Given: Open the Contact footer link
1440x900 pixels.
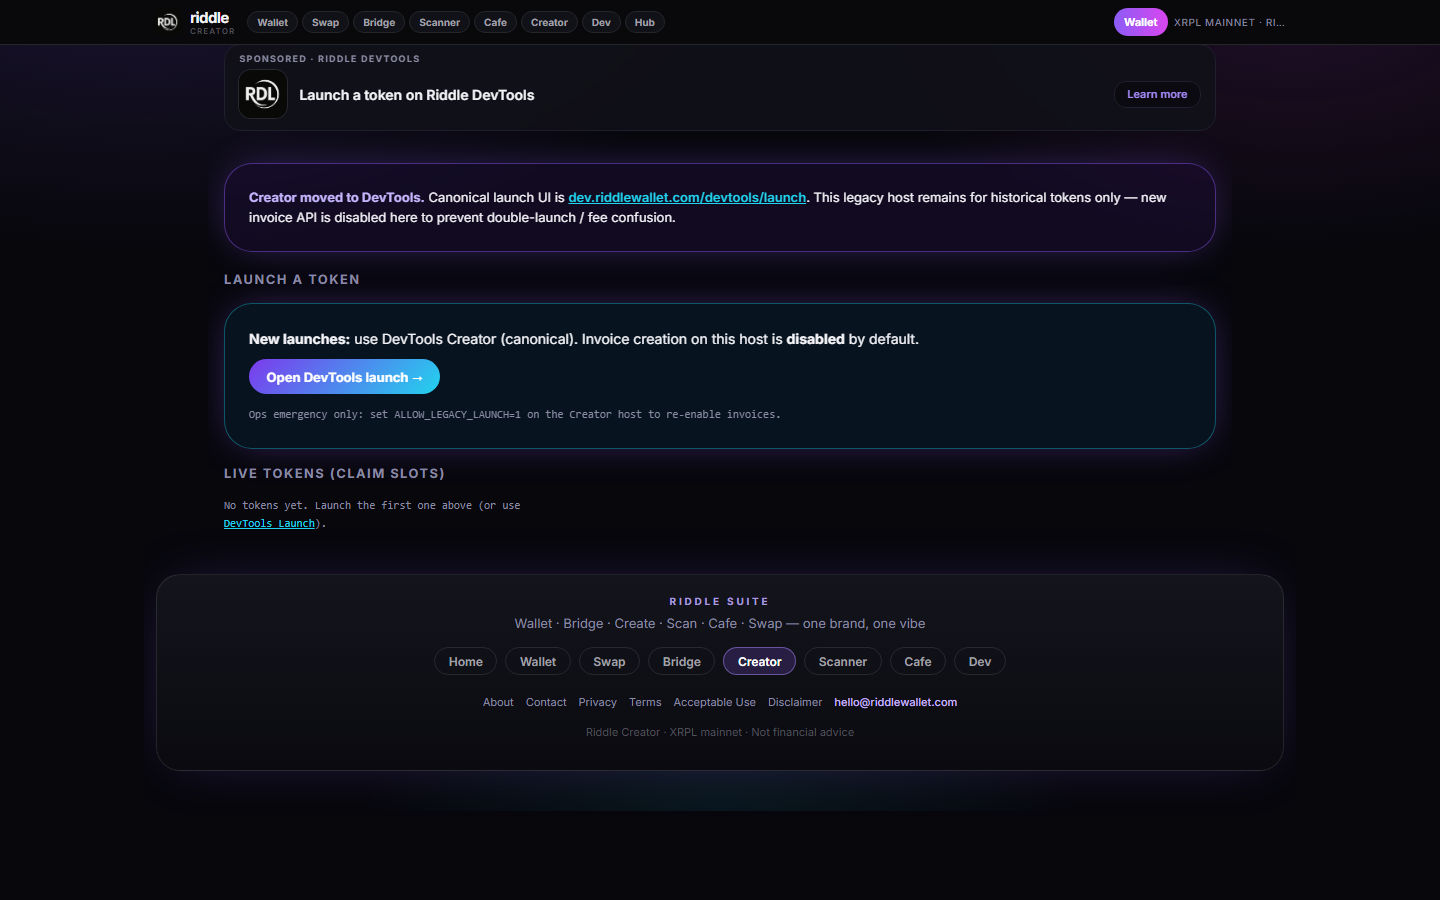Looking at the screenshot, I should [x=546, y=703].
